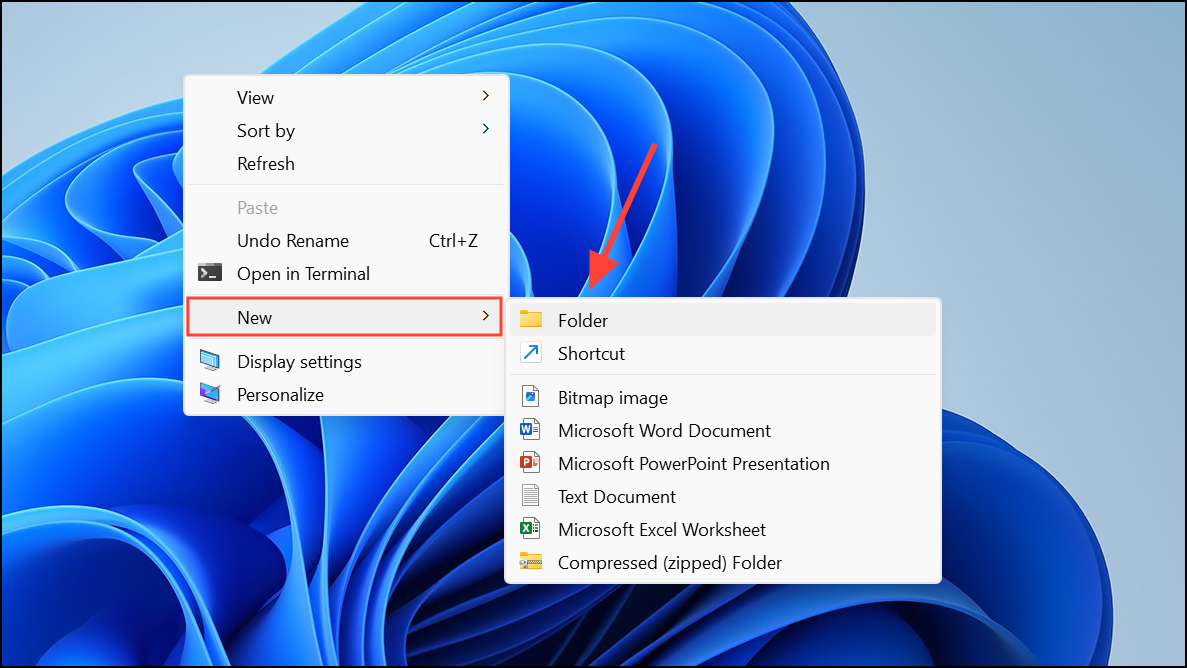The width and height of the screenshot is (1187, 668).
Task: Choose Refresh from the context menu
Action: (346, 164)
